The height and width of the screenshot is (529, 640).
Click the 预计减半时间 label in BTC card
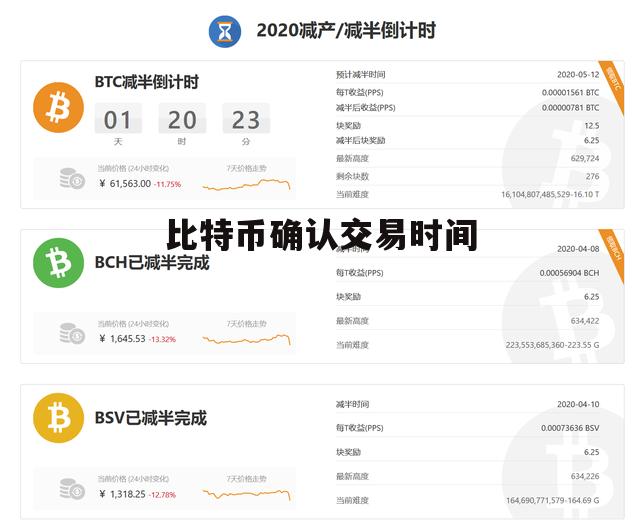click(x=360, y=75)
